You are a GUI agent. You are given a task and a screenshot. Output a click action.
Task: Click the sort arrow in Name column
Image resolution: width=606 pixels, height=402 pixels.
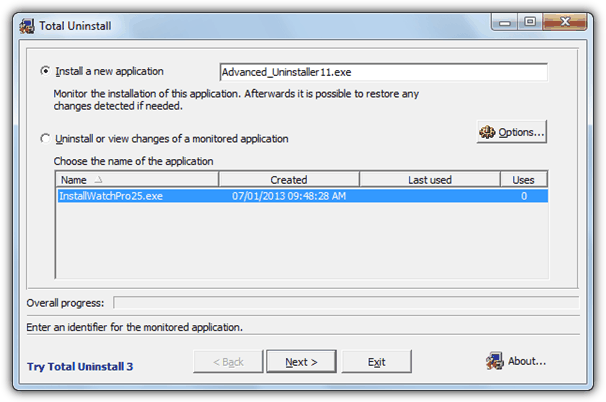click(100, 180)
